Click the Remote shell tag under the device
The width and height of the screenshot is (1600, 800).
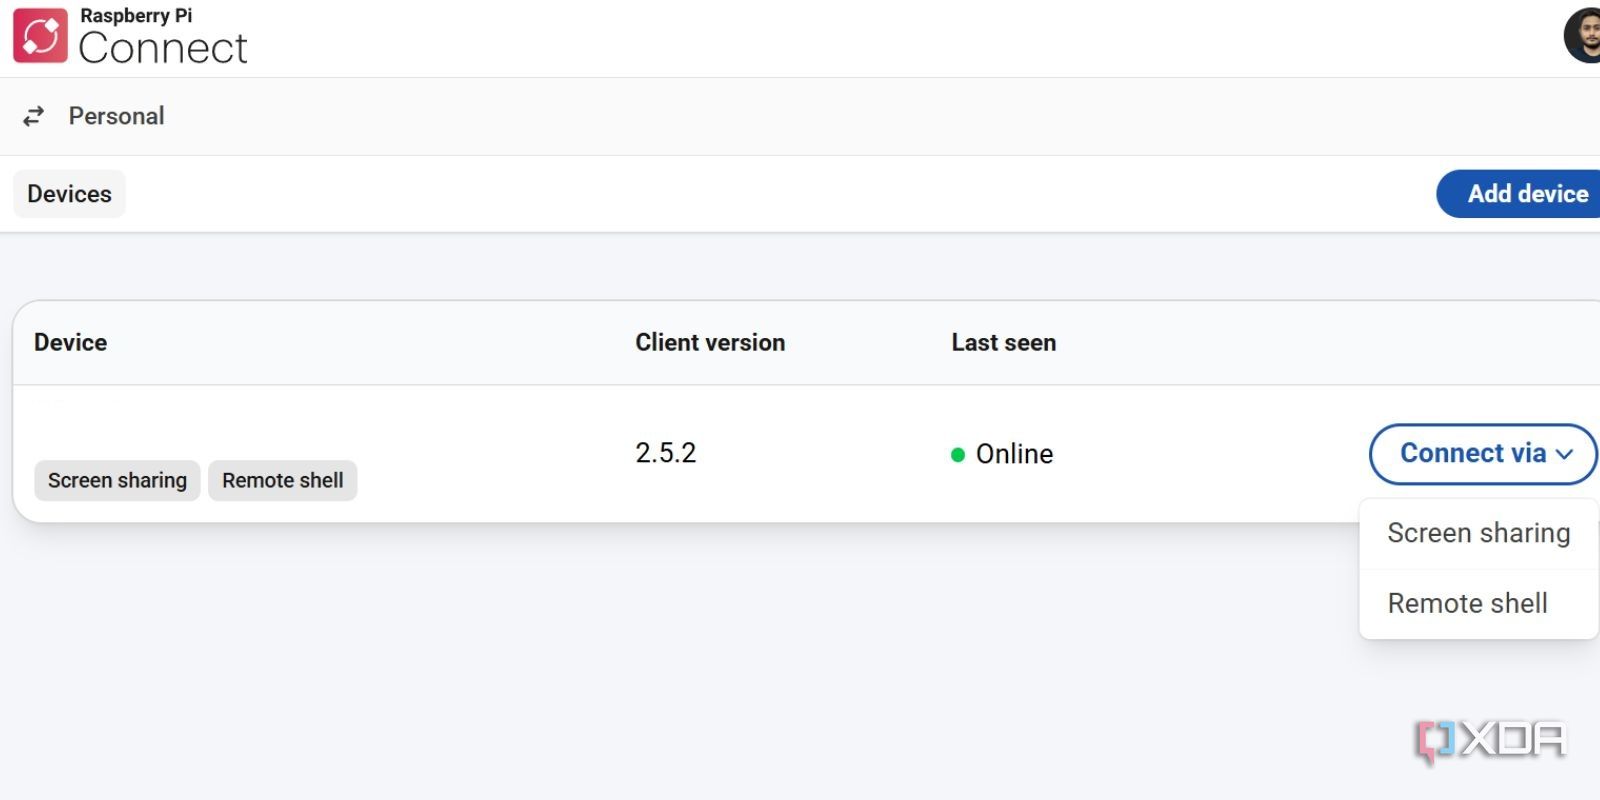click(283, 481)
